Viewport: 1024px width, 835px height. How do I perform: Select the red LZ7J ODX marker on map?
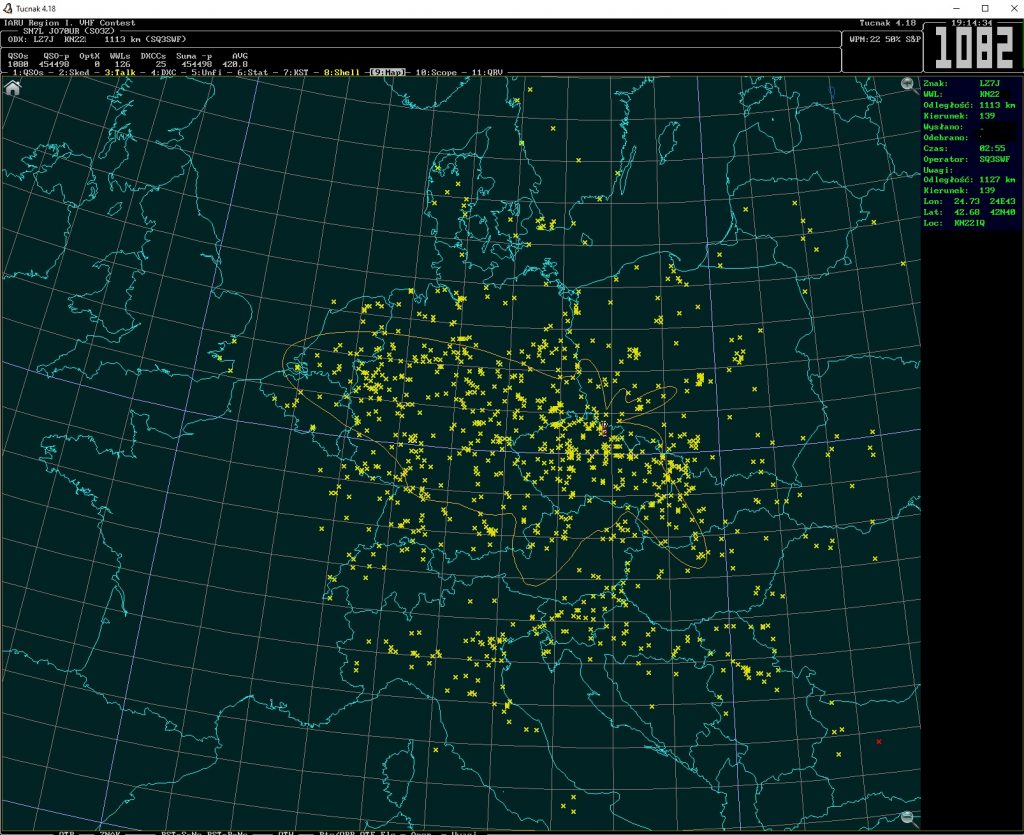pos(879,742)
